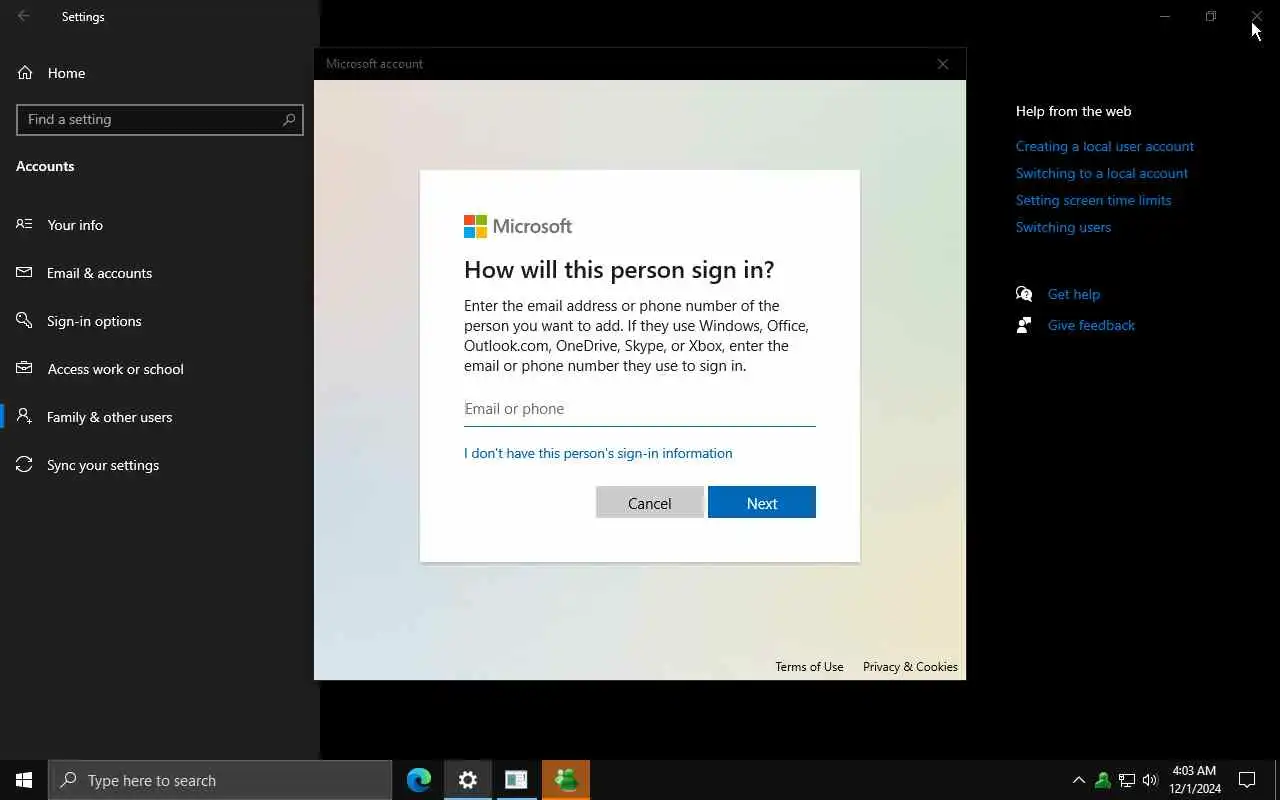
Task: Click the window app icon beside Settings gear in taskbar
Action: [516, 780]
